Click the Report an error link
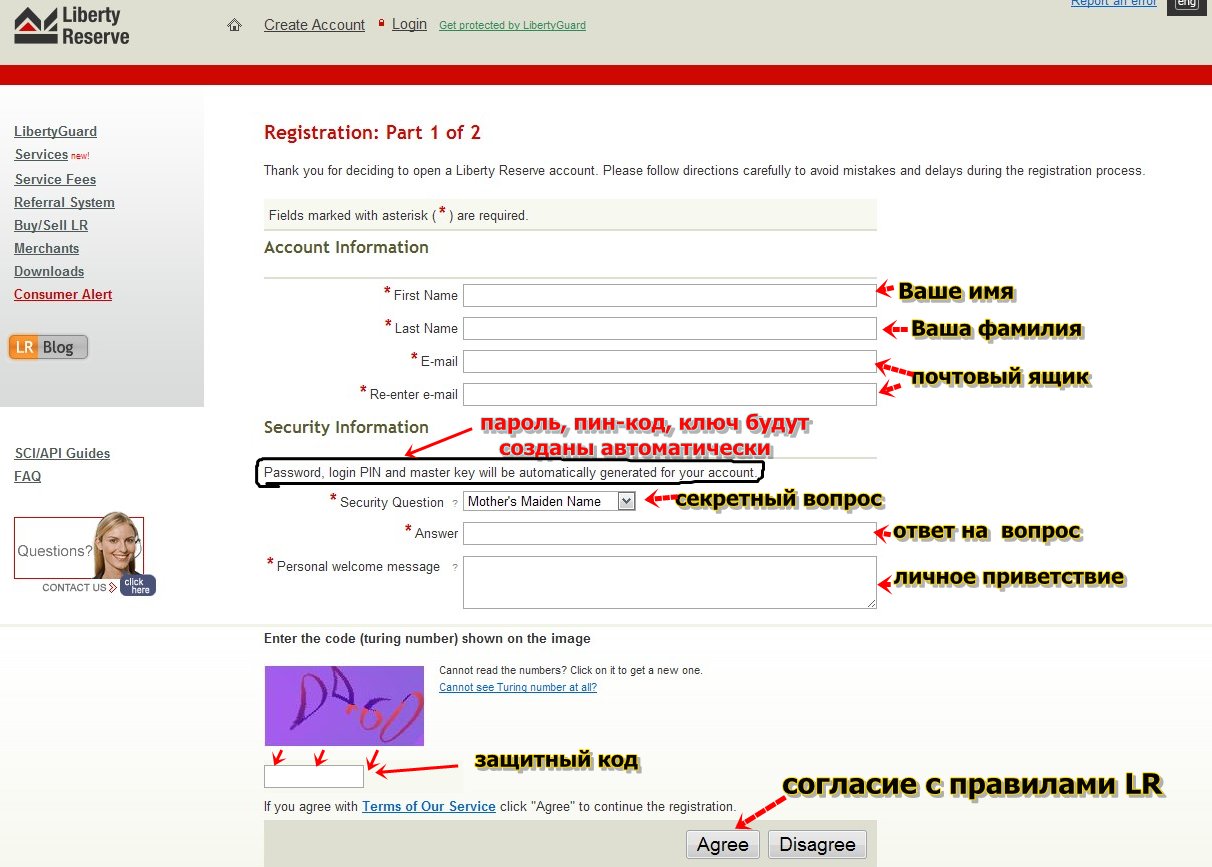 click(1113, 3)
